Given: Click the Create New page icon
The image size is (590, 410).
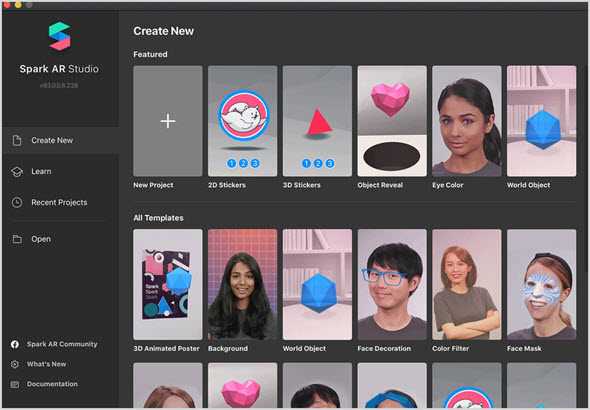Looking at the screenshot, I should click(x=17, y=140).
